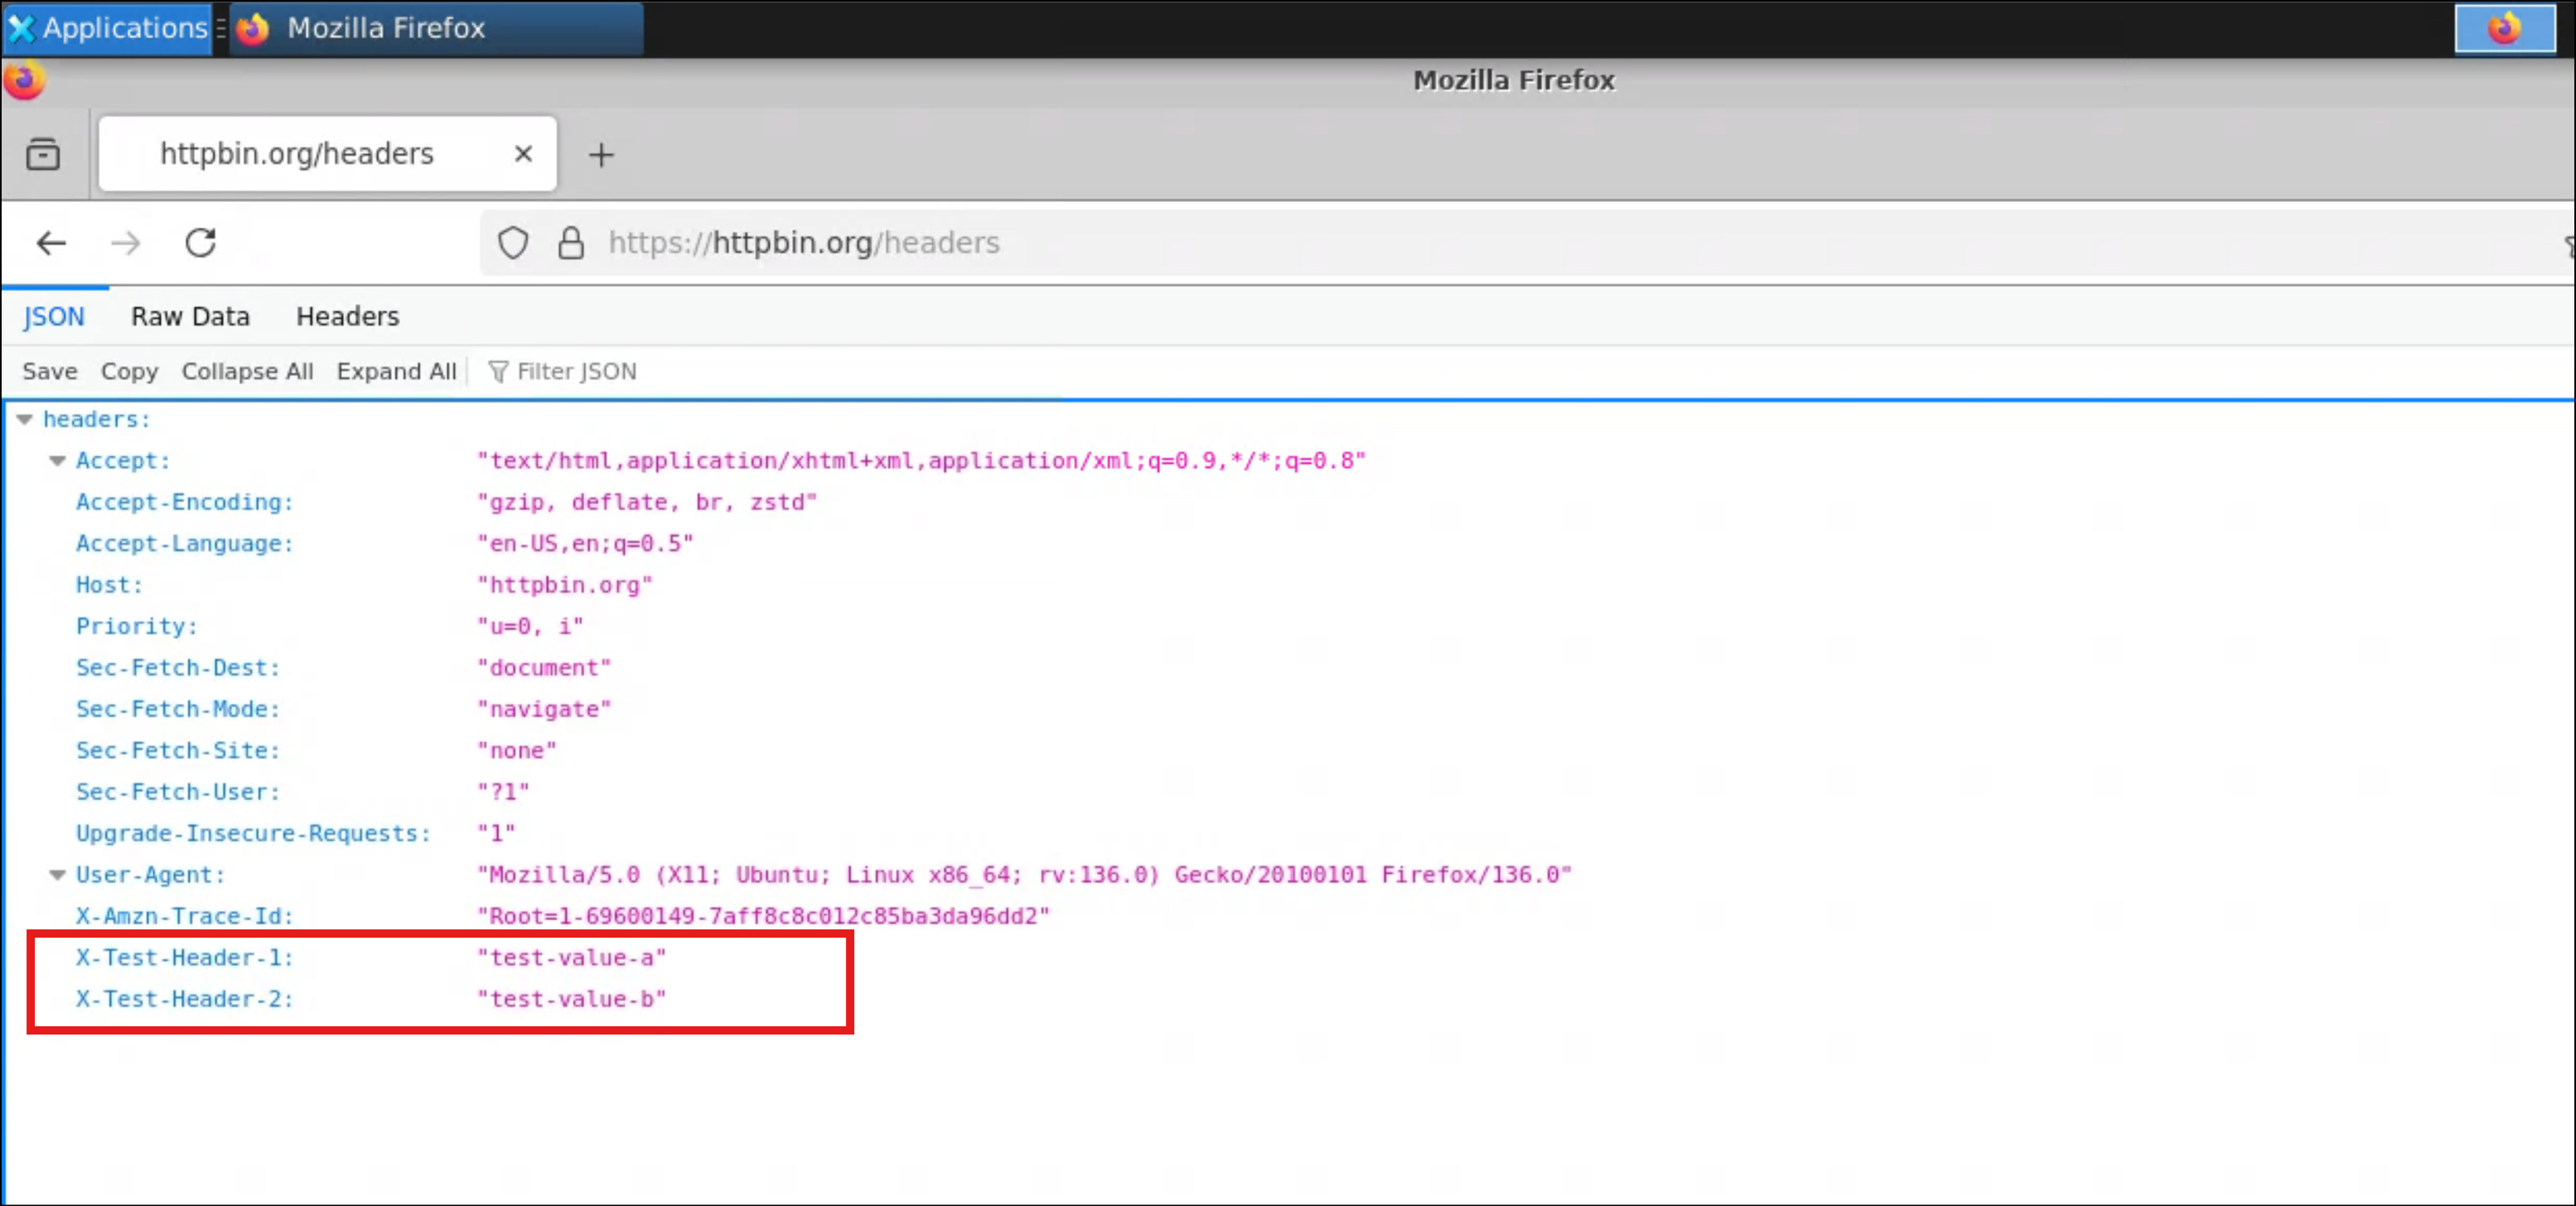Select the Sec-Fetch-Dest key
The width and height of the screenshot is (2576, 1206).
tap(178, 668)
